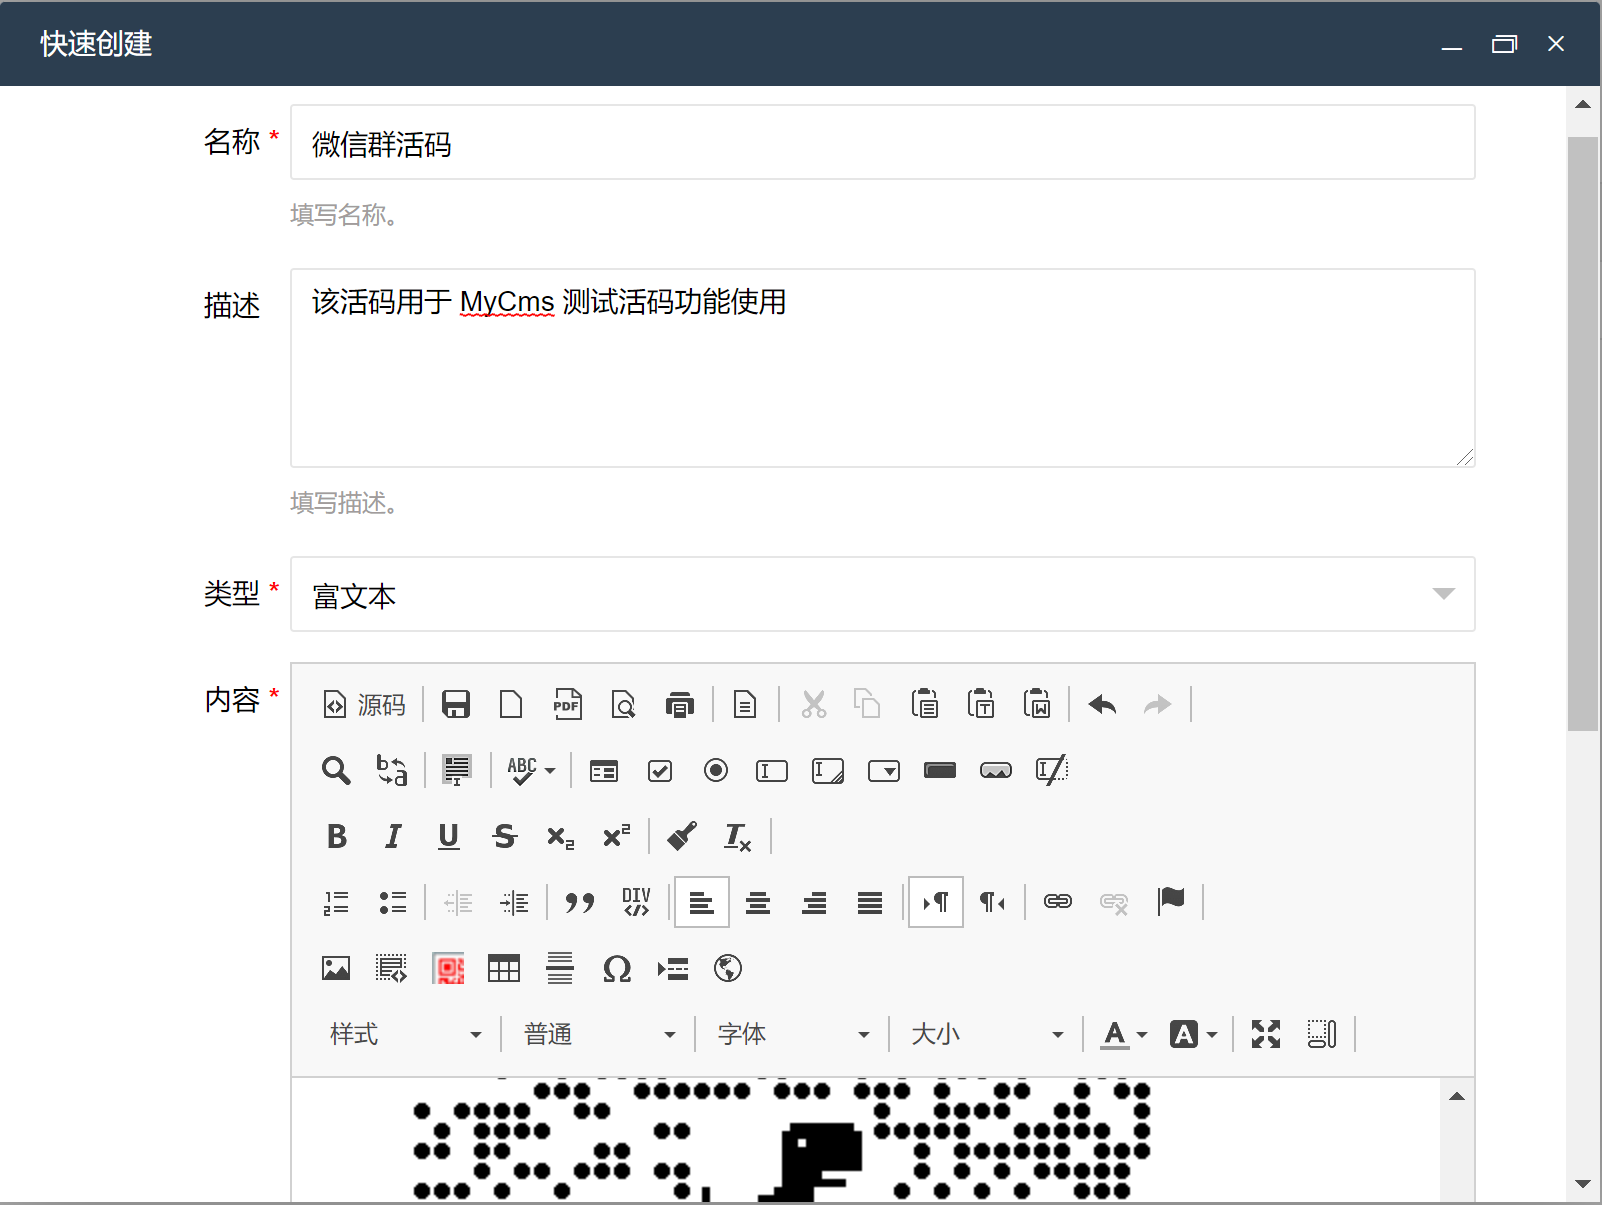
Task: Click the Select All icon
Action: [x=457, y=771]
